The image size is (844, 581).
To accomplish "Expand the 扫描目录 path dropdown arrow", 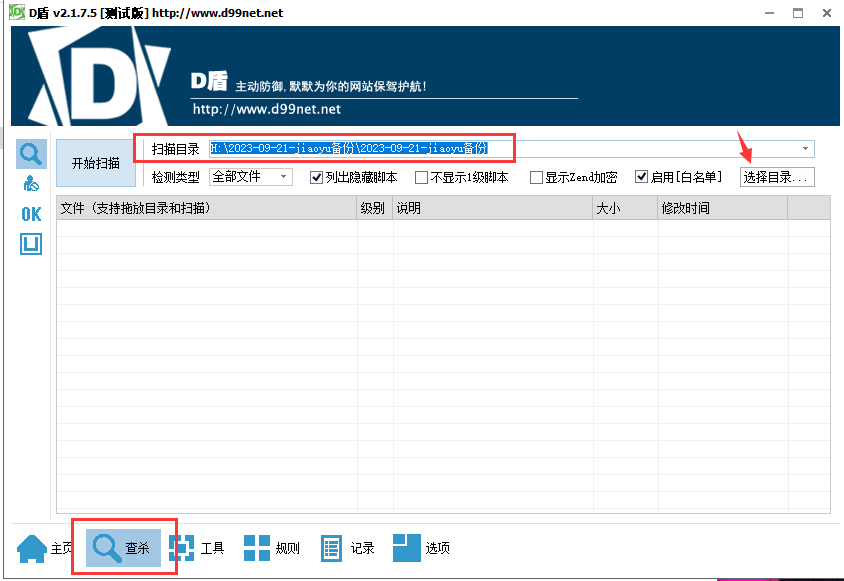I will click(x=805, y=149).
